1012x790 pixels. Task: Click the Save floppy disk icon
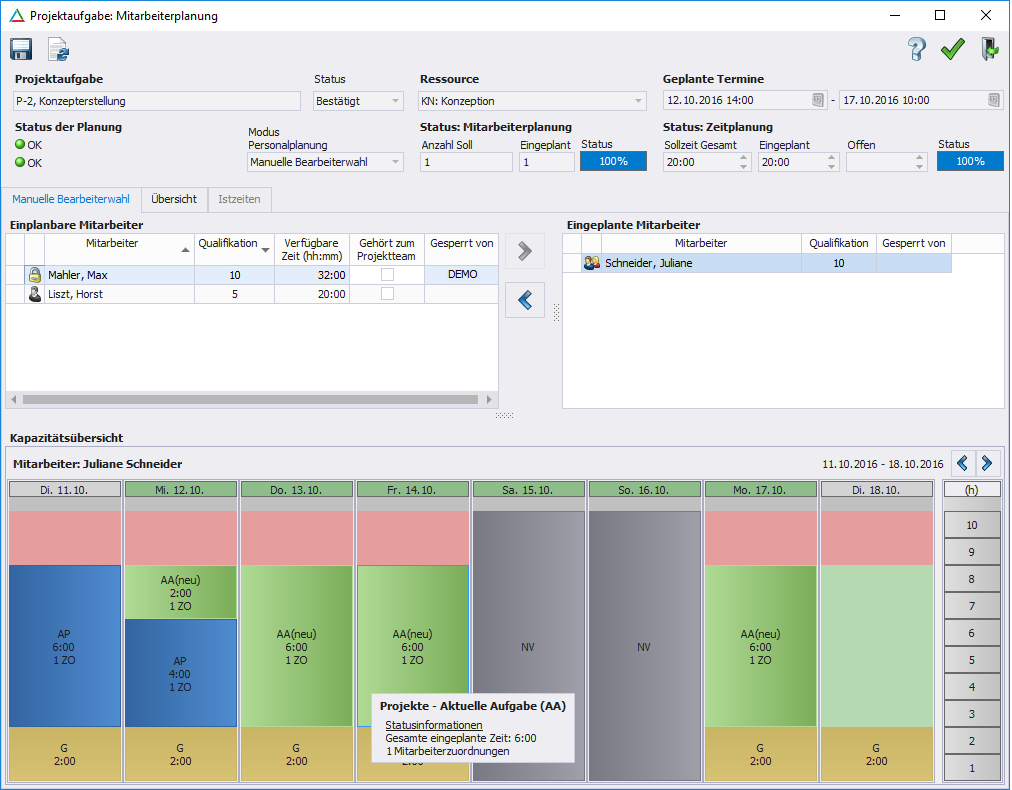click(x=21, y=50)
